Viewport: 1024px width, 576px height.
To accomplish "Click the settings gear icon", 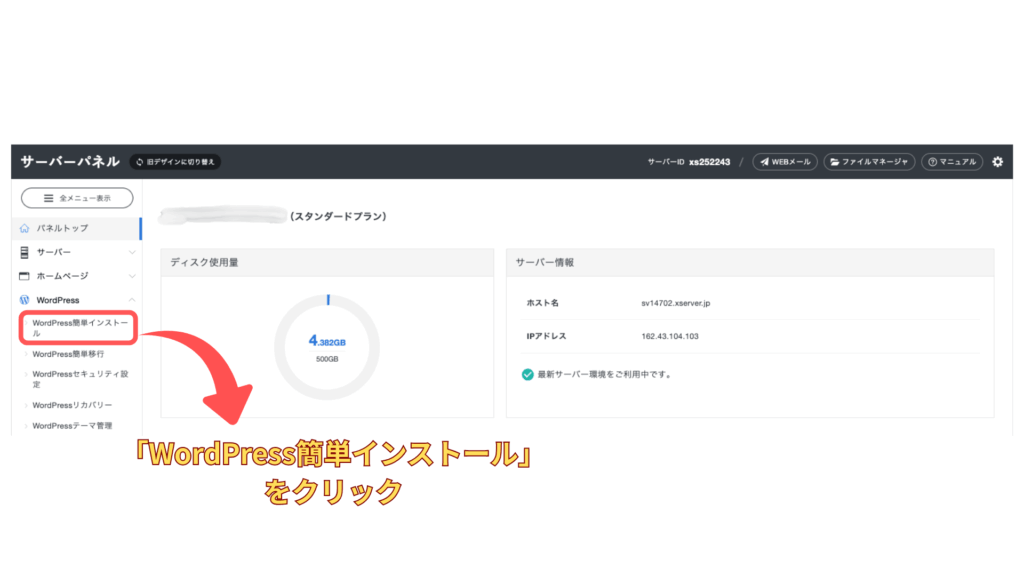I will click(997, 162).
